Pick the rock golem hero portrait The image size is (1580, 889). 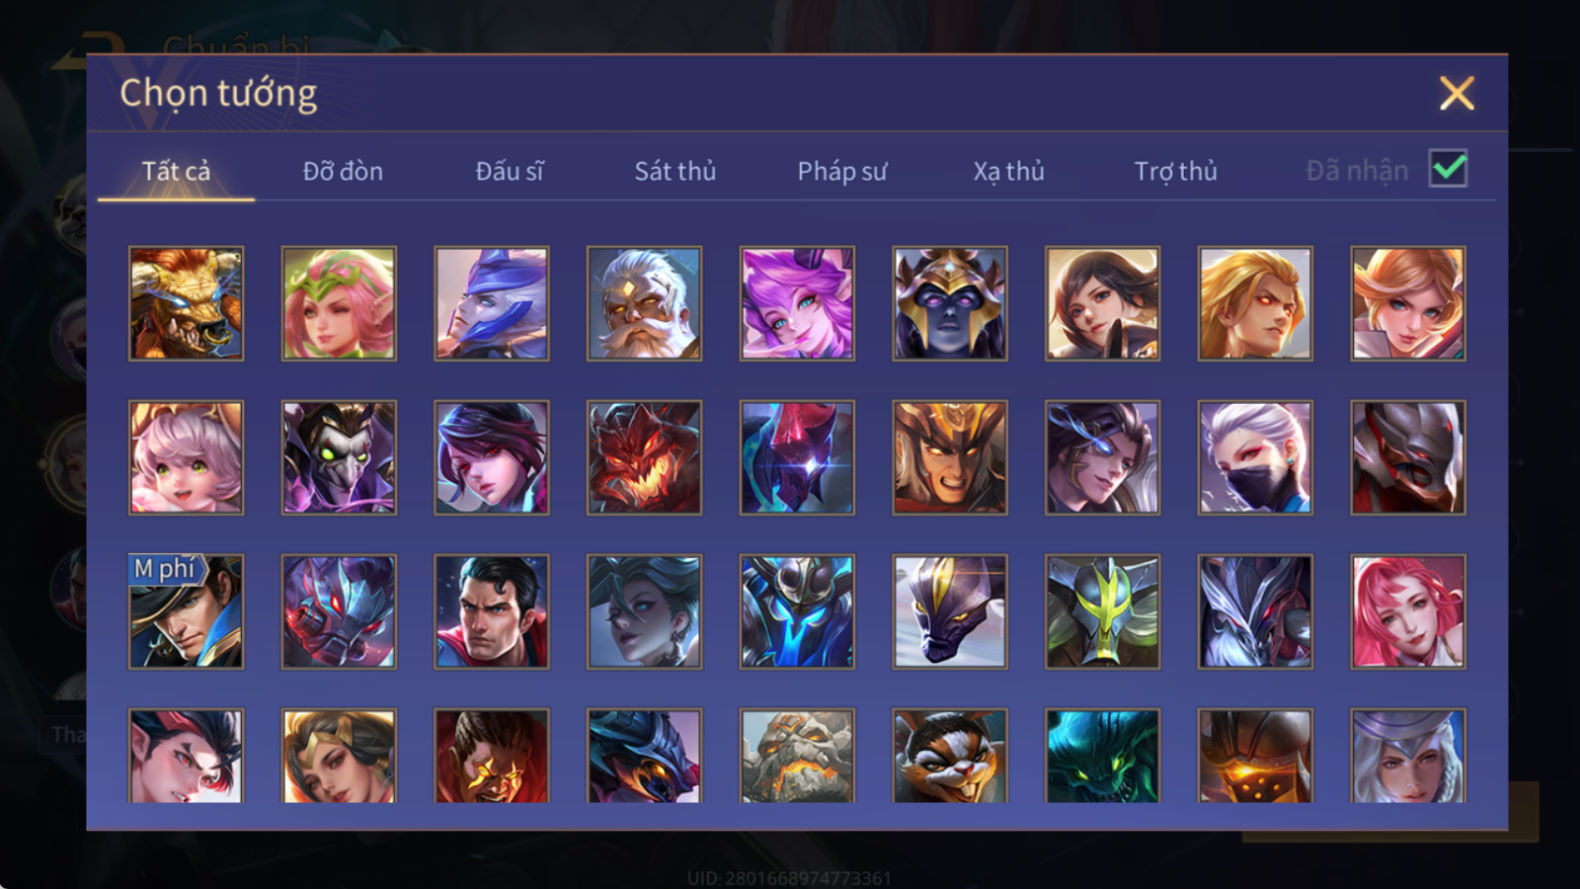797,756
